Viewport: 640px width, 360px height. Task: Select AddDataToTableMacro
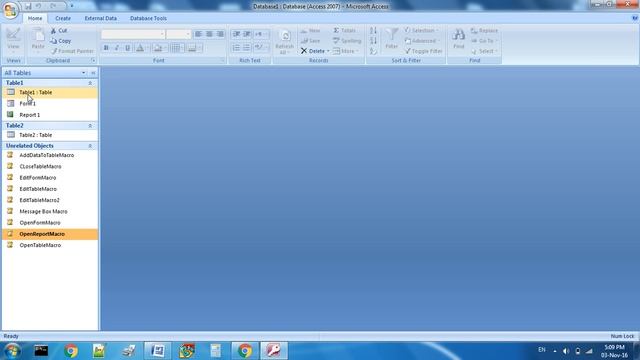click(x=50, y=155)
